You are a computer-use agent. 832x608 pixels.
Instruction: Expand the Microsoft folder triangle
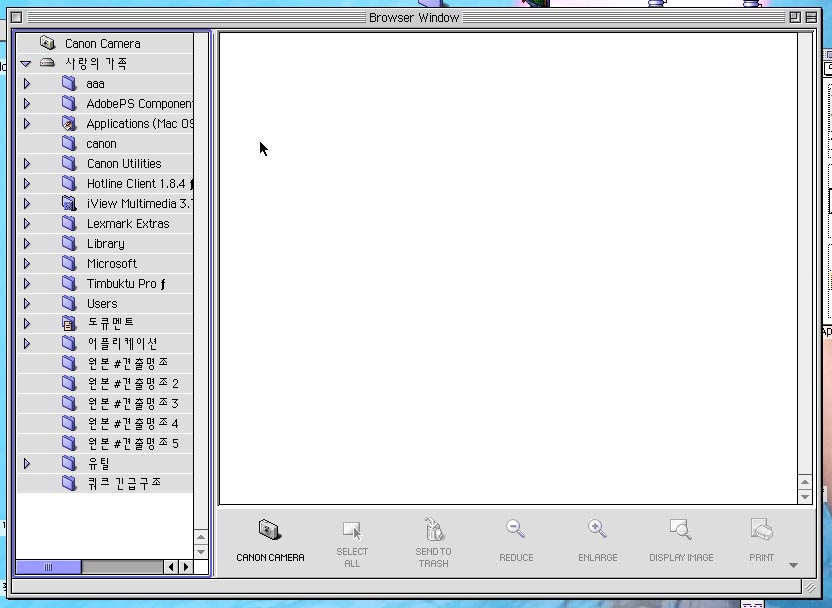pos(27,264)
